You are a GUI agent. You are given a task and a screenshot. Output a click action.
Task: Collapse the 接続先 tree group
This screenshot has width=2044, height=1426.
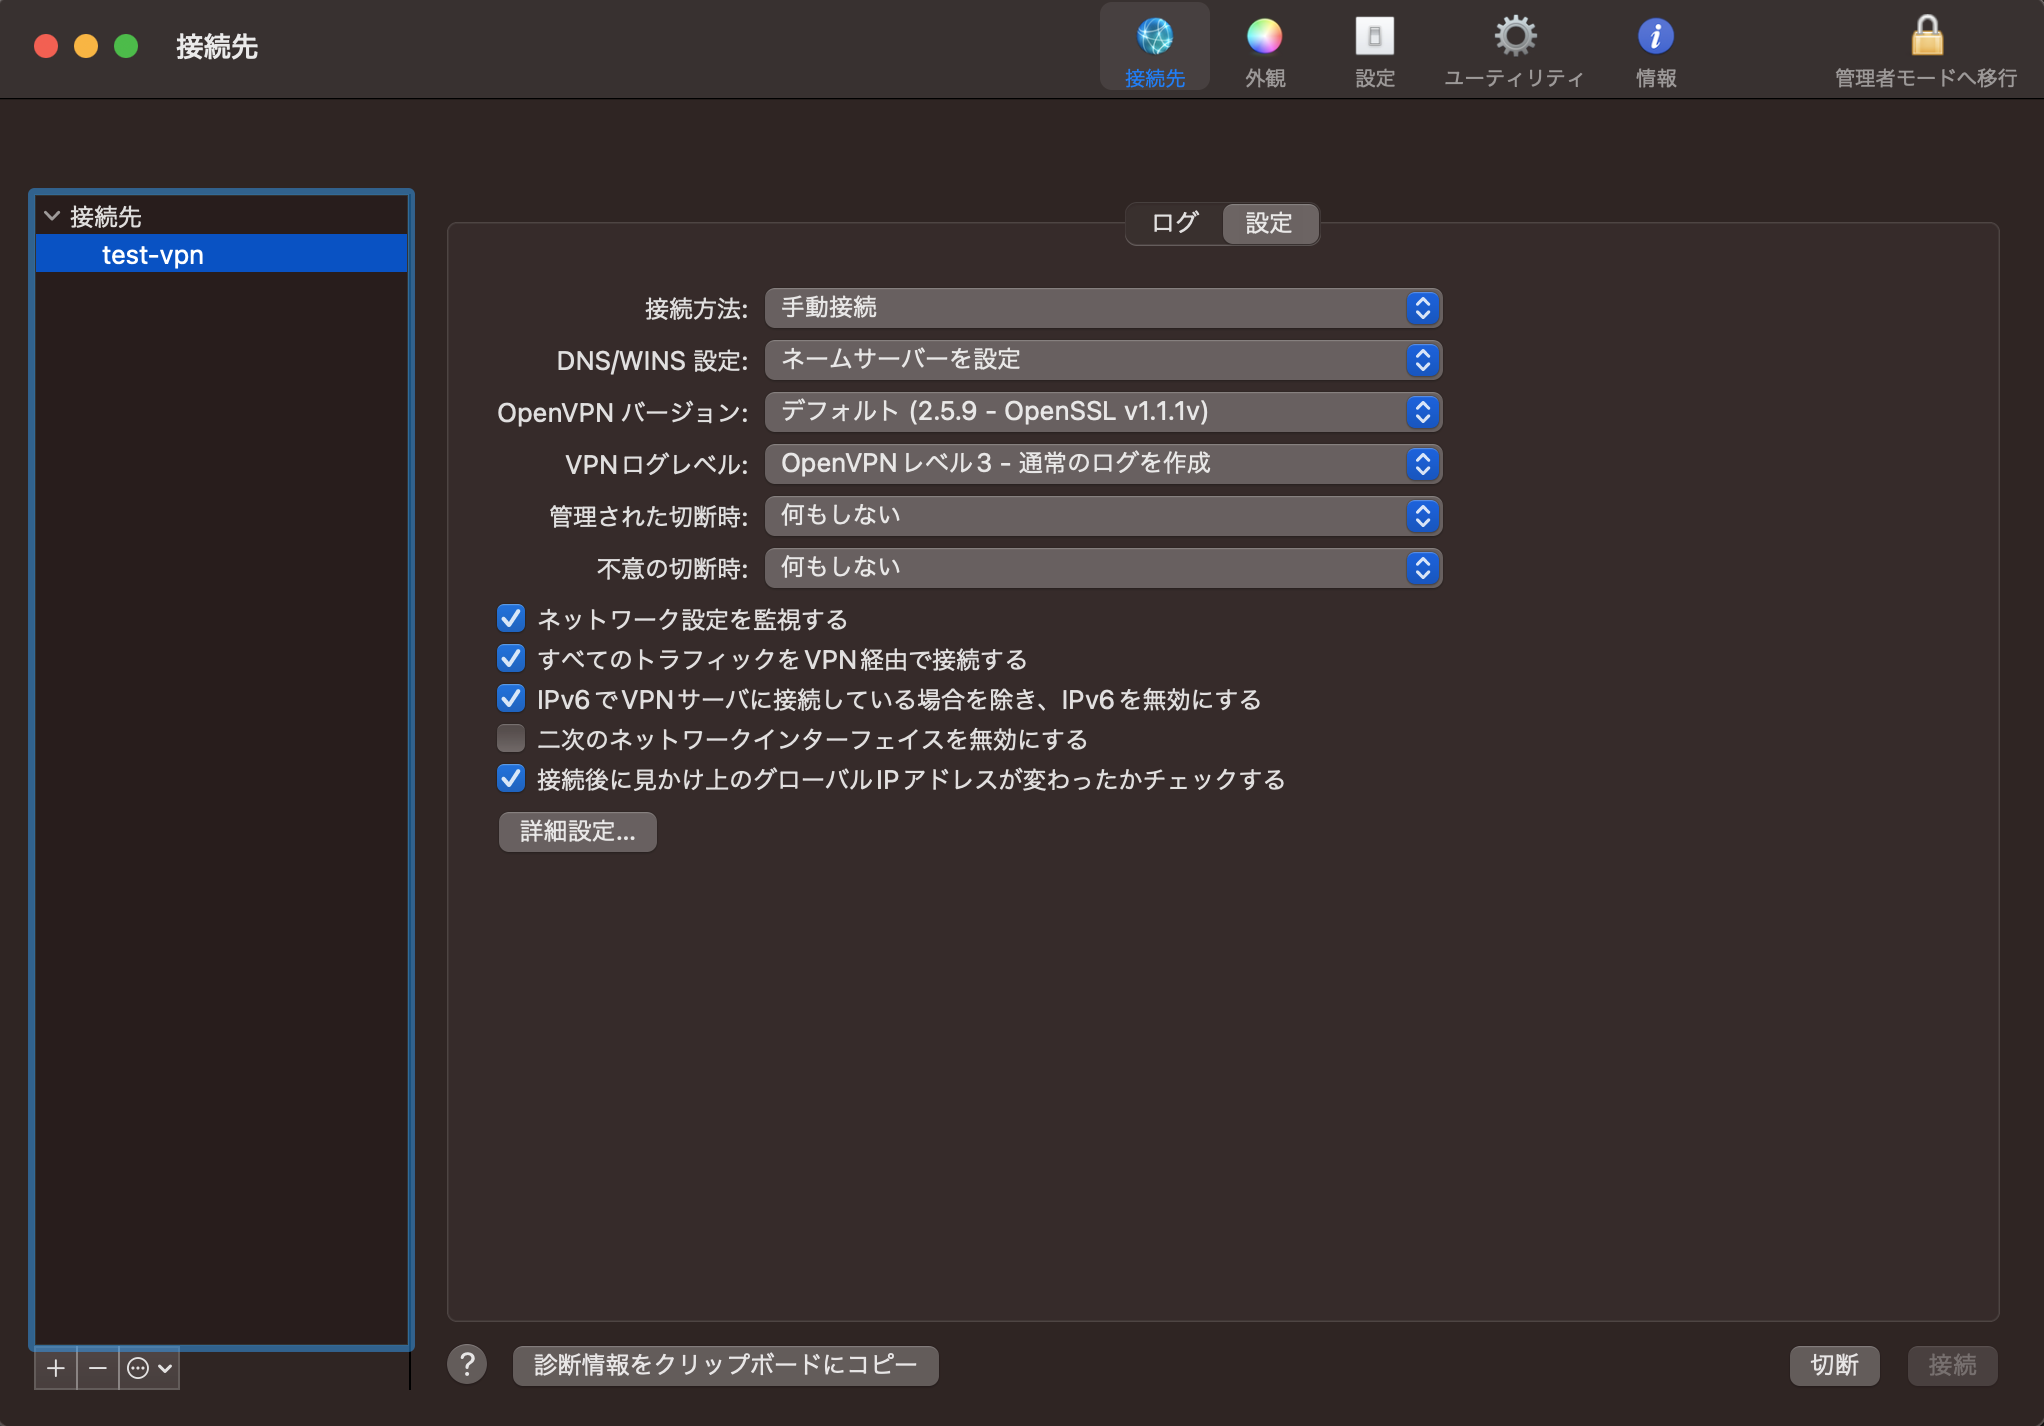point(53,216)
